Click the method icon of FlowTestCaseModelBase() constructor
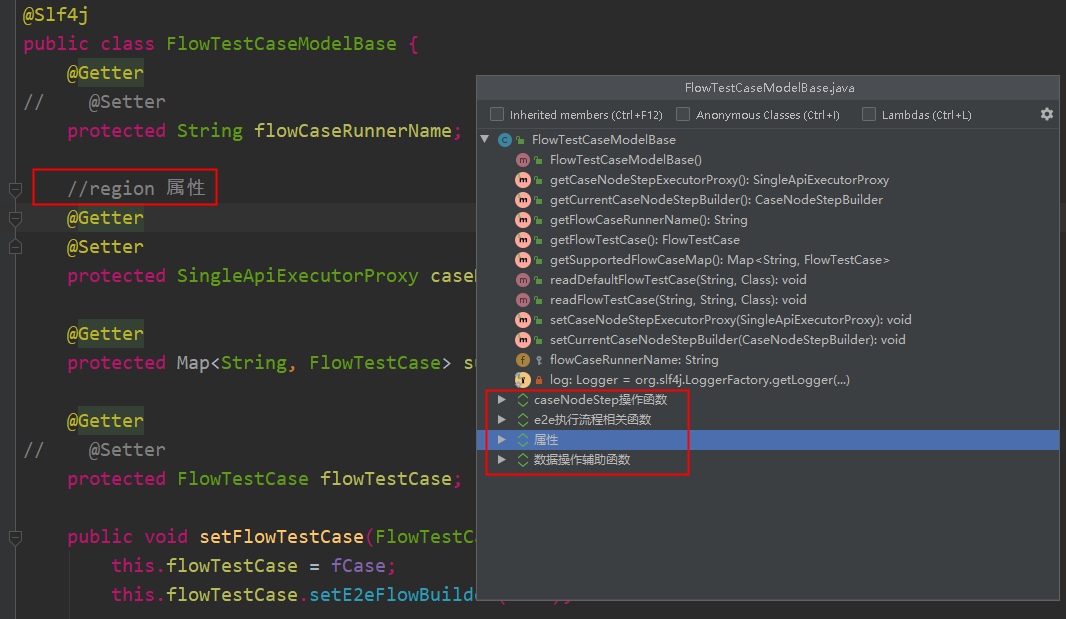This screenshot has height=619, width=1066. point(522,160)
